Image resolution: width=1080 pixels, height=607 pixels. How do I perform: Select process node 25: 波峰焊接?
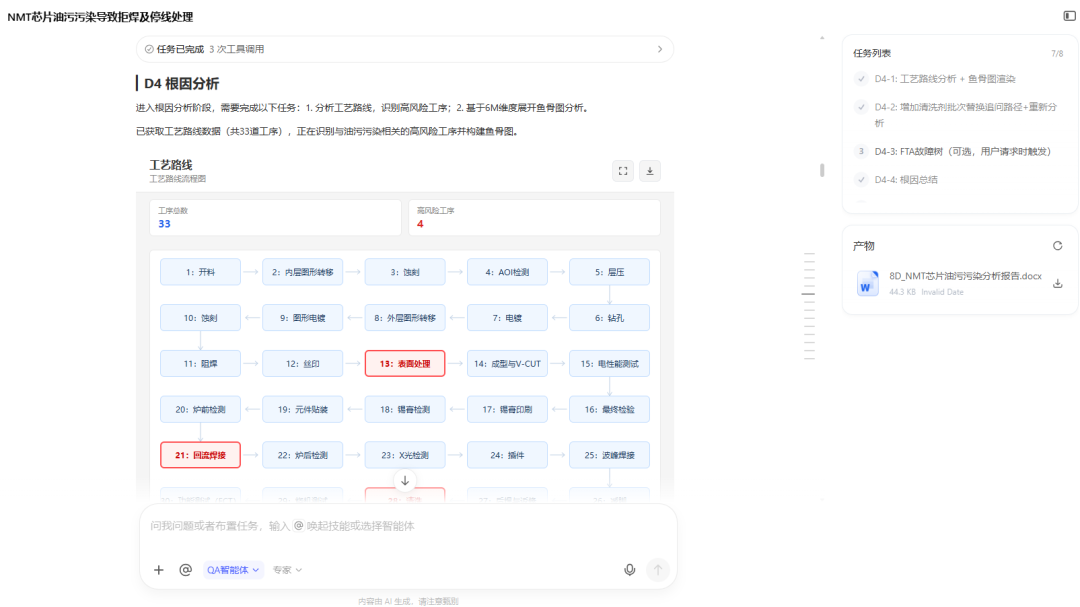coord(610,455)
